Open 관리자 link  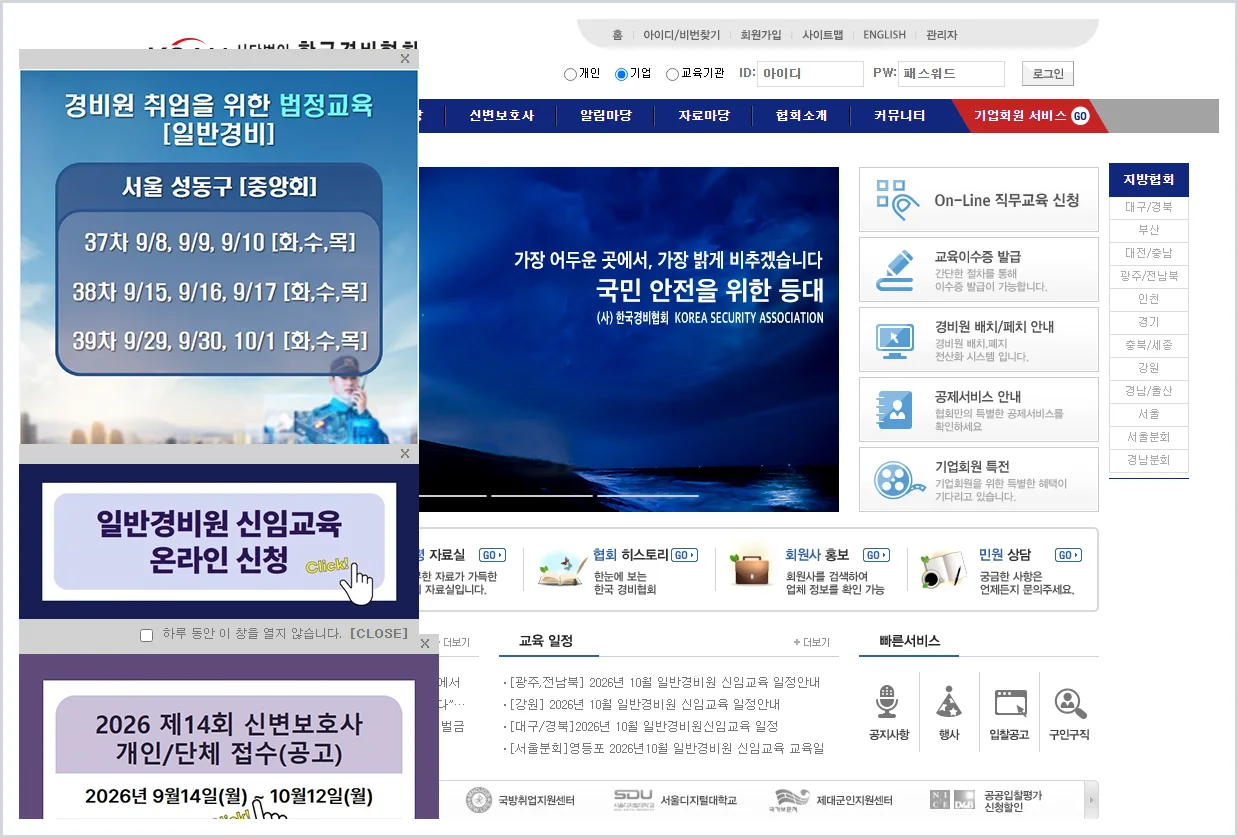(x=942, y=35)
